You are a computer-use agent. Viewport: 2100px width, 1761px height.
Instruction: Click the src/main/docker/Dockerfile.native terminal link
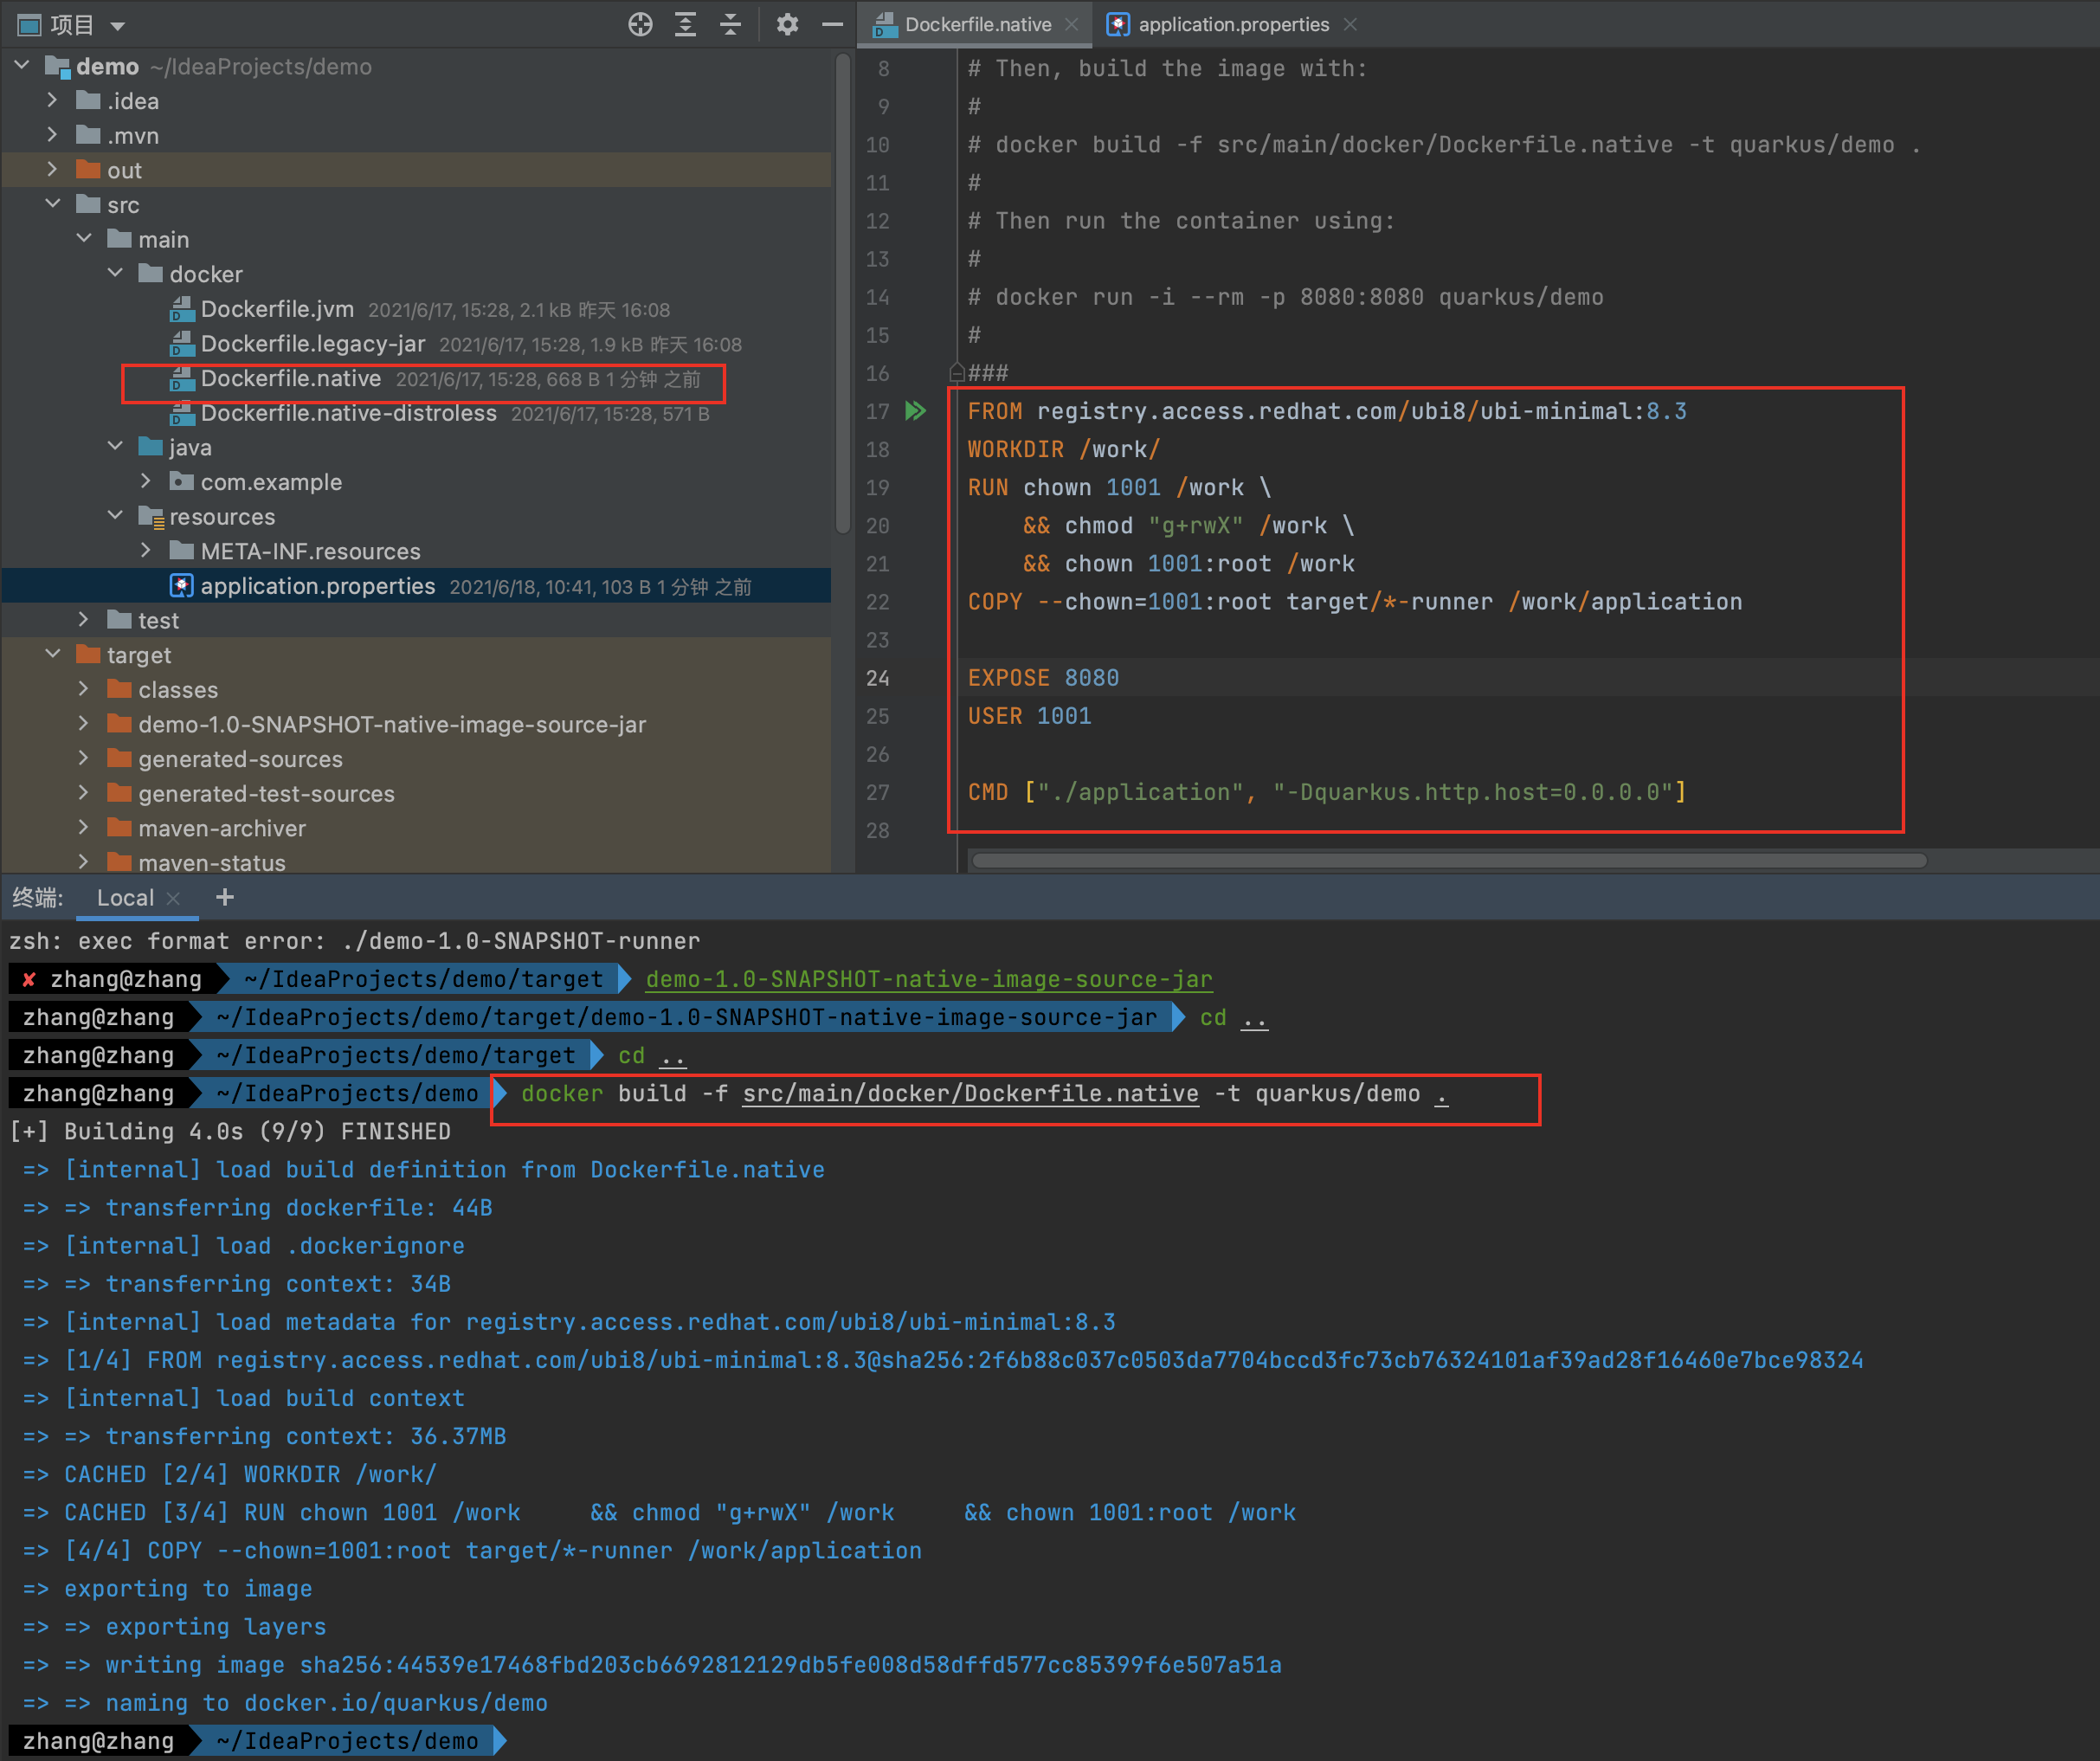969,1093
